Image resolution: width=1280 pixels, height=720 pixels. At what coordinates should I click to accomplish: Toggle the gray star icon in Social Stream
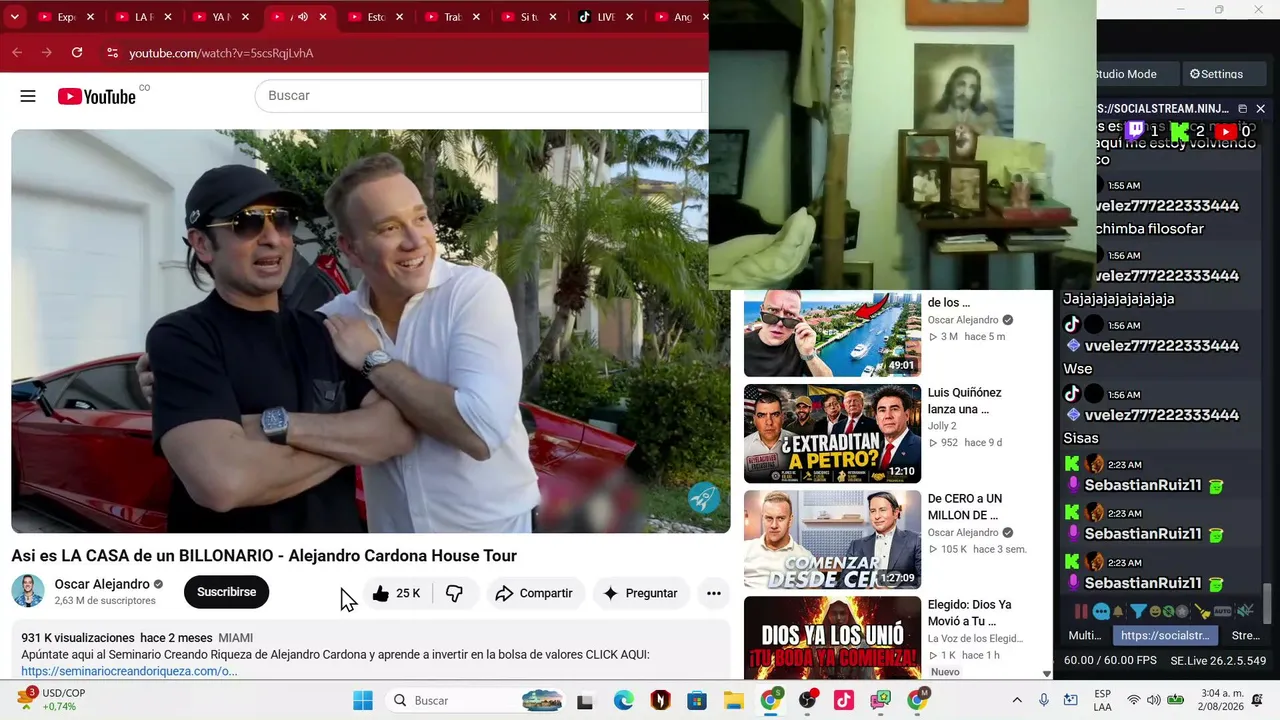pos(1182,611)
